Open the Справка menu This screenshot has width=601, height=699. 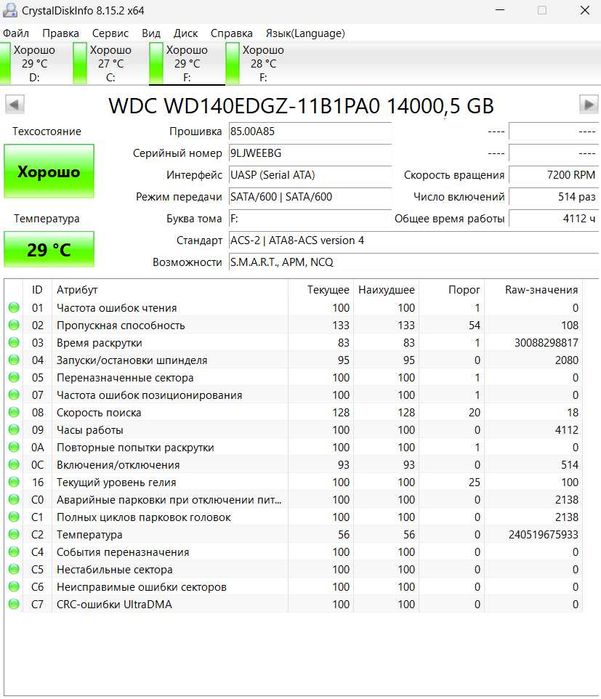[x=231, y=33]
